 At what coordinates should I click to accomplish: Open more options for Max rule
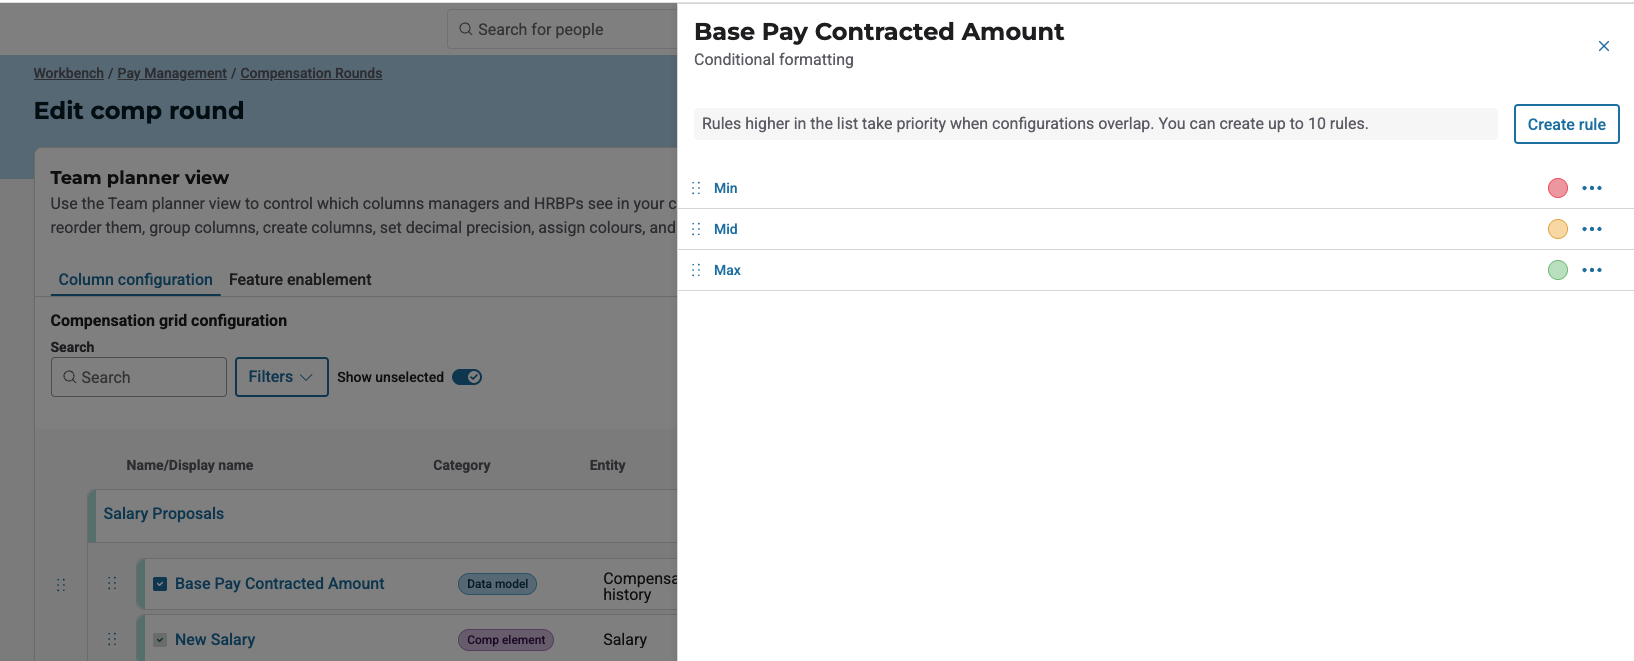[x=1592, y=270]
